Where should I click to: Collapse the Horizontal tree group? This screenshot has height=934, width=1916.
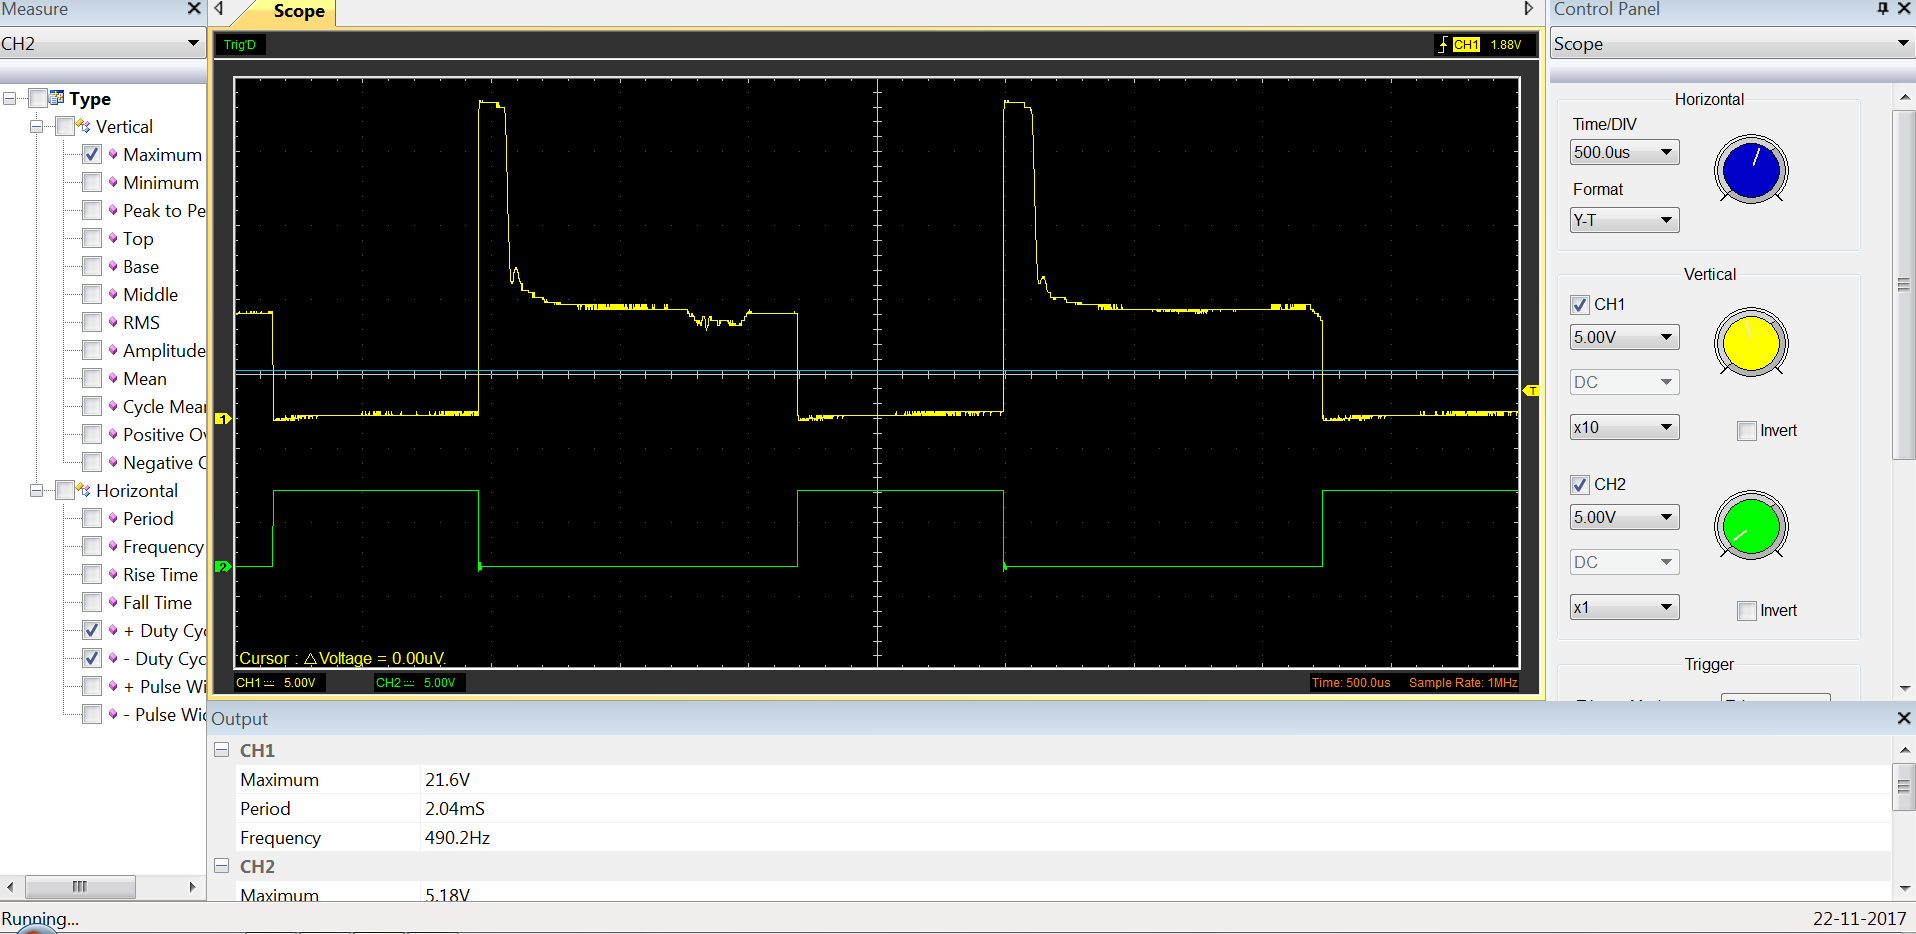click(x=36, y=490)
